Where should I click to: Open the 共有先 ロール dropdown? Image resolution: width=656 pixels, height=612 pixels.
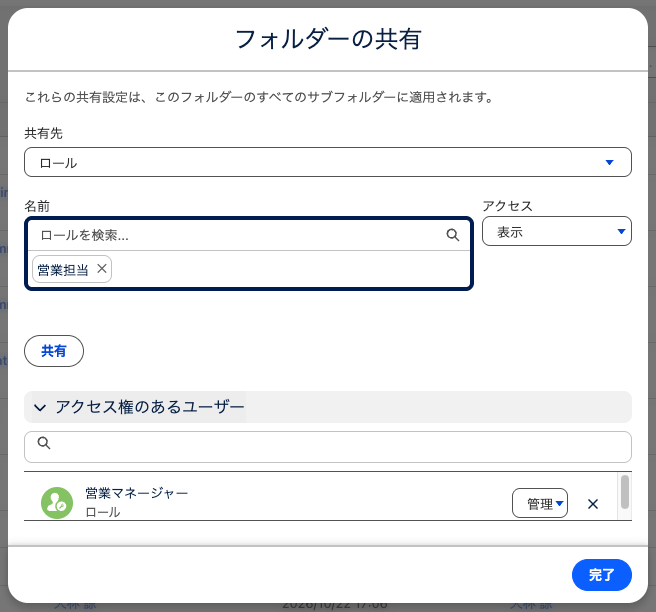pyautogui.click(x=328, y=162)
